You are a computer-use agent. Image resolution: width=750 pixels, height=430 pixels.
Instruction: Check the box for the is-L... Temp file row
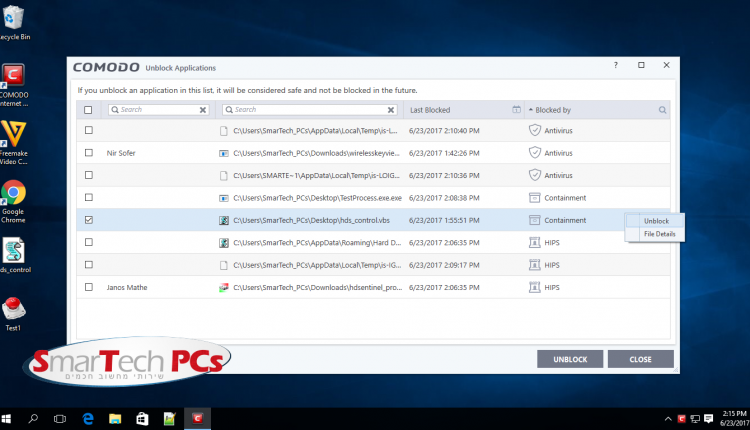click(88, 130)
